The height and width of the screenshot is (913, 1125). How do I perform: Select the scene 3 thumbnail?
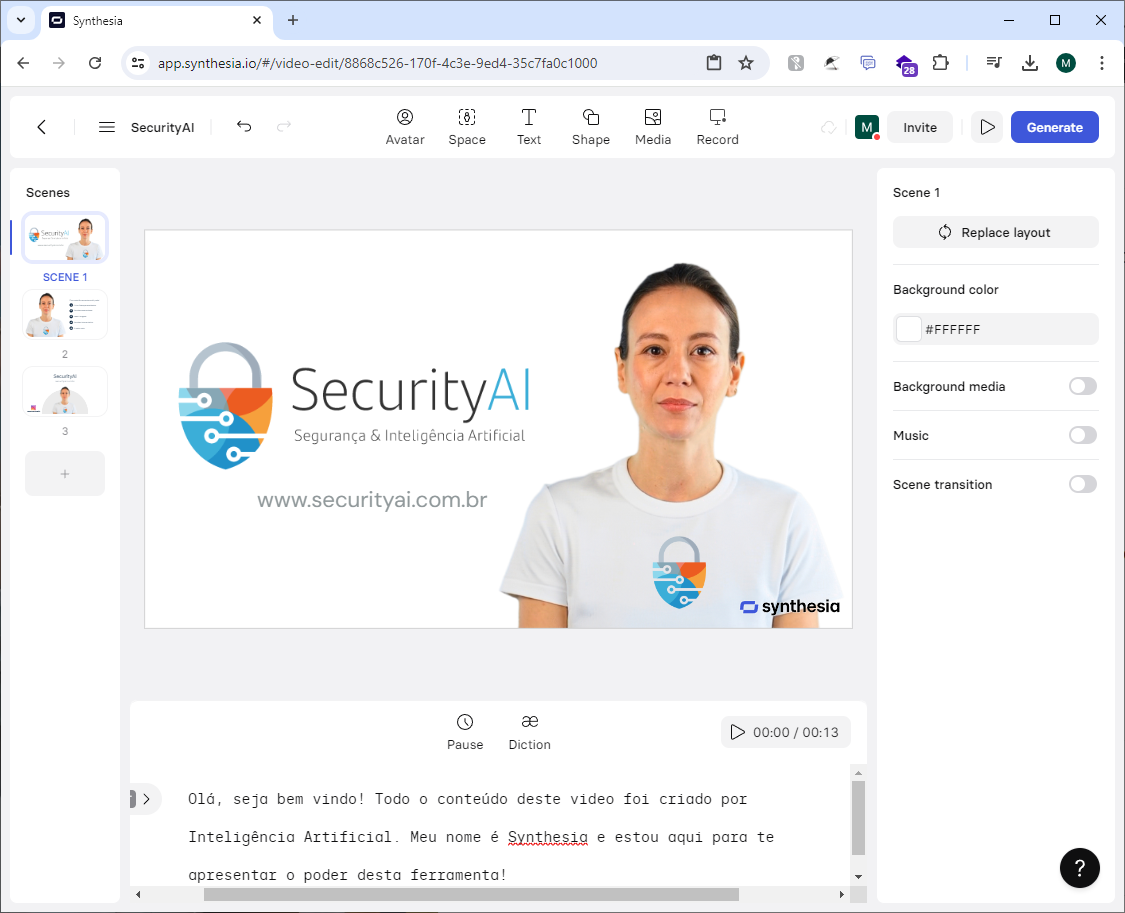pos(65,392)
